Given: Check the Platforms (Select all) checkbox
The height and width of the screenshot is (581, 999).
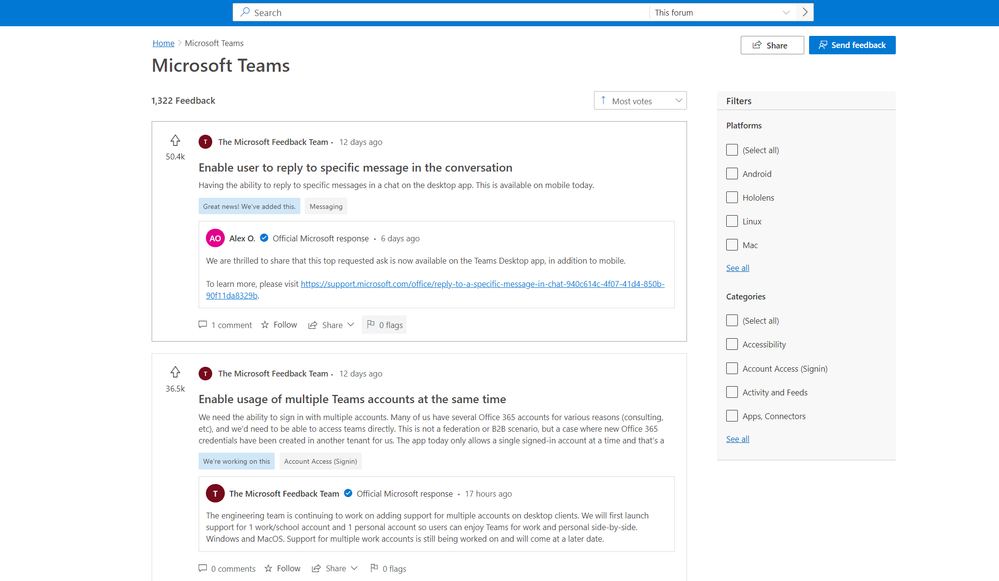Looking at the screenshot, I should [x=732, y=150].
